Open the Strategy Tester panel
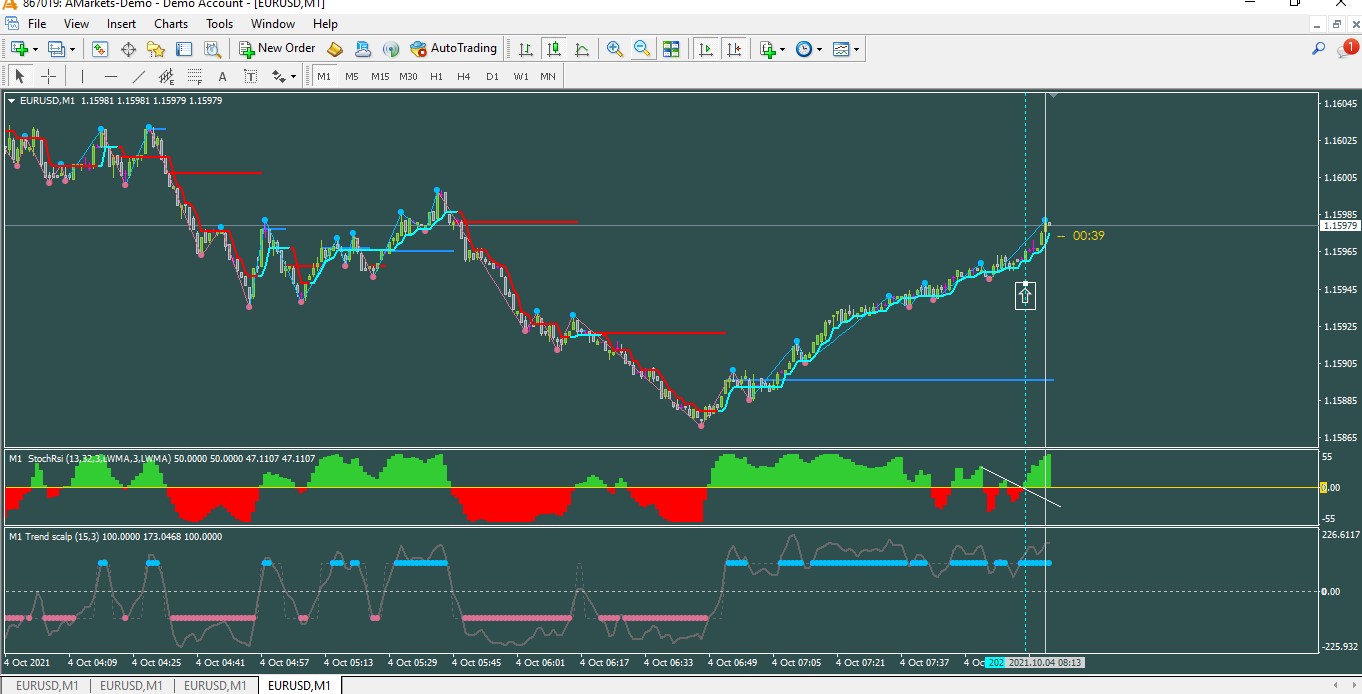This screenshot has width=1362, height=694. coord(212,49)
